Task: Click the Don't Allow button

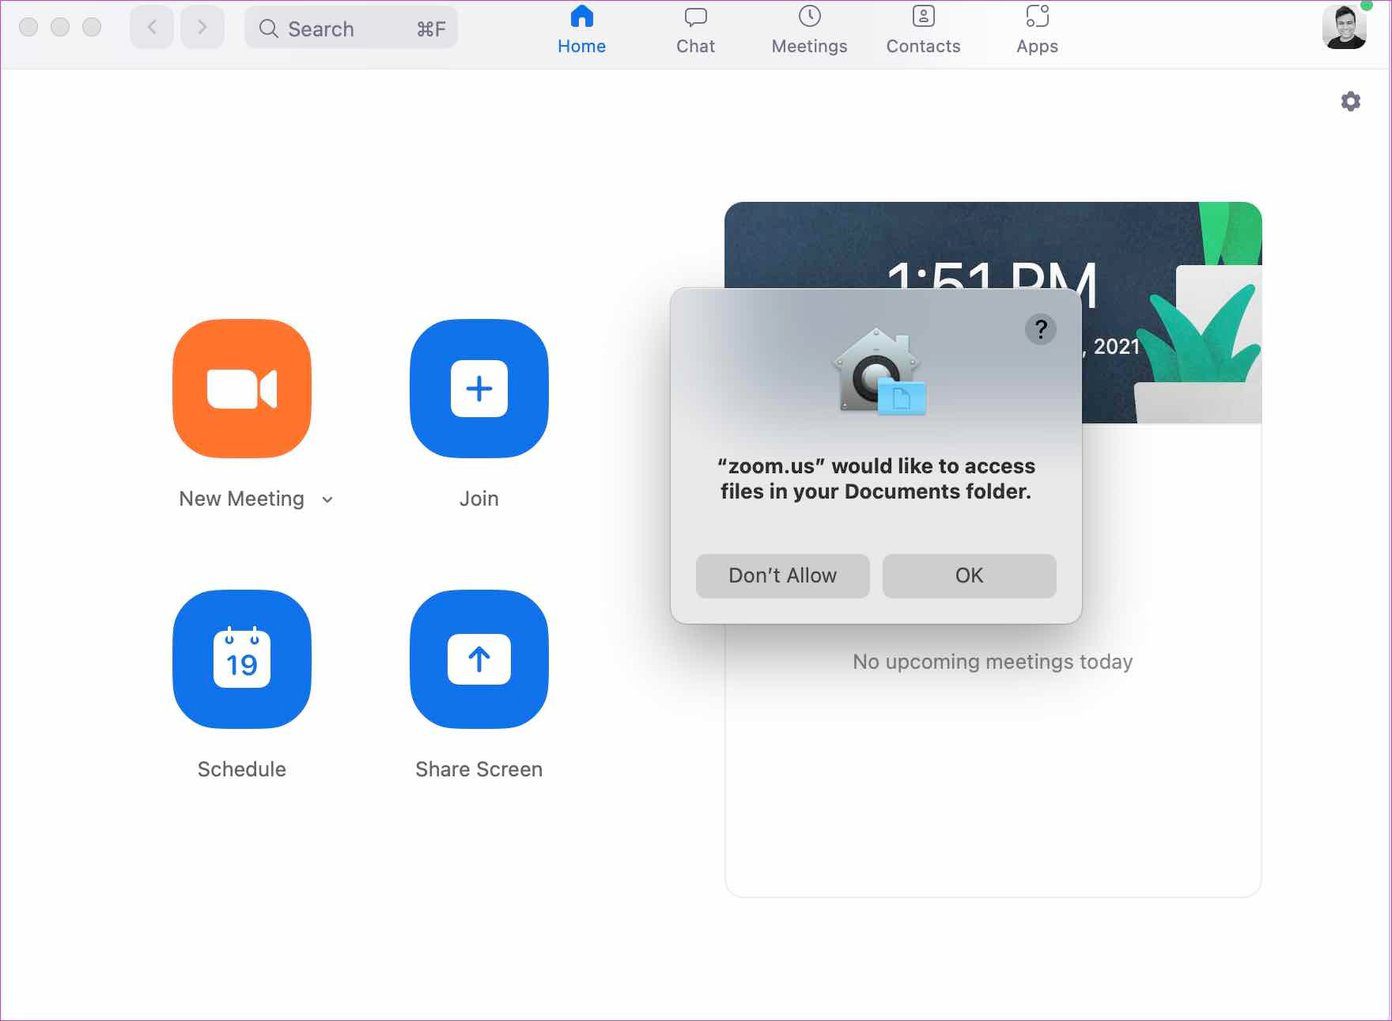Action: [783, 576]
